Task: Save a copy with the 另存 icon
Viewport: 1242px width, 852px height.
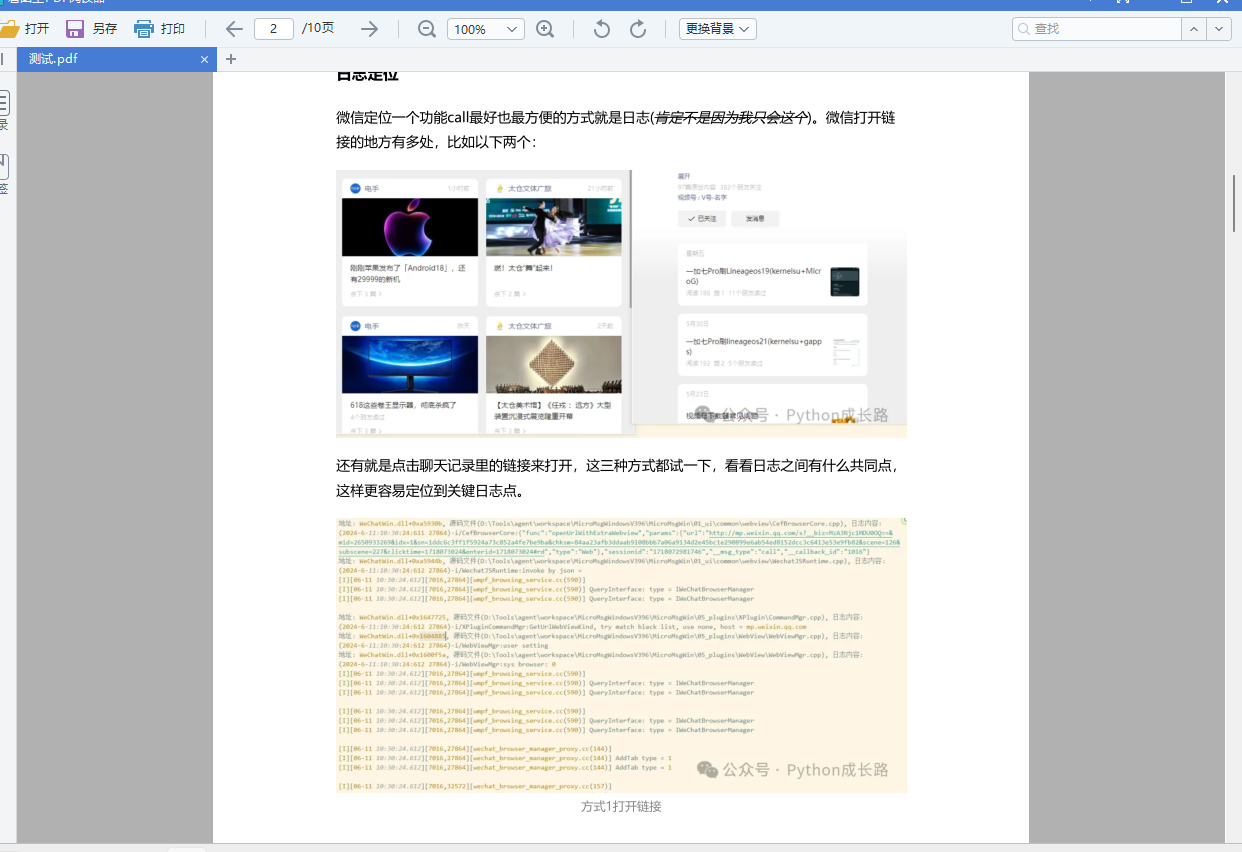Action: click(75, 29)
